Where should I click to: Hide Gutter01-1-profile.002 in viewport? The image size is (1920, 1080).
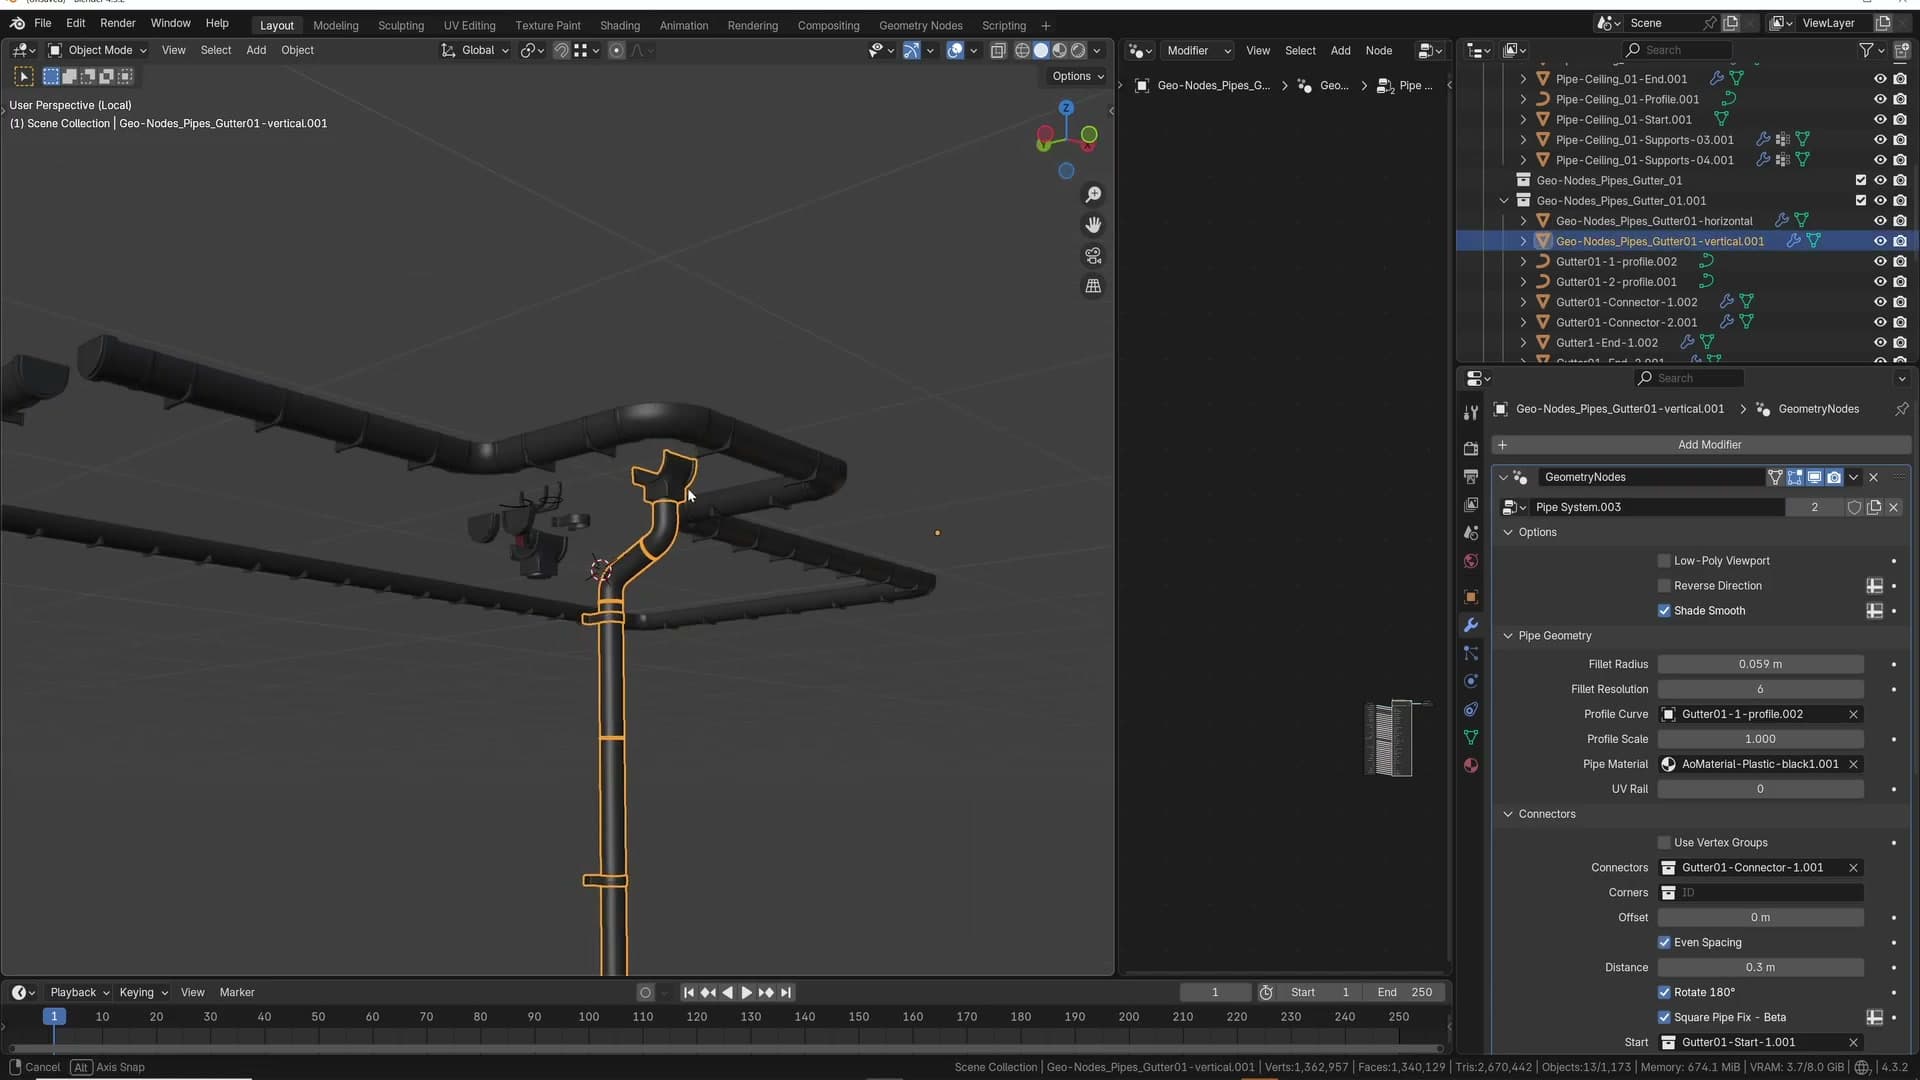tap(1880, 262)
